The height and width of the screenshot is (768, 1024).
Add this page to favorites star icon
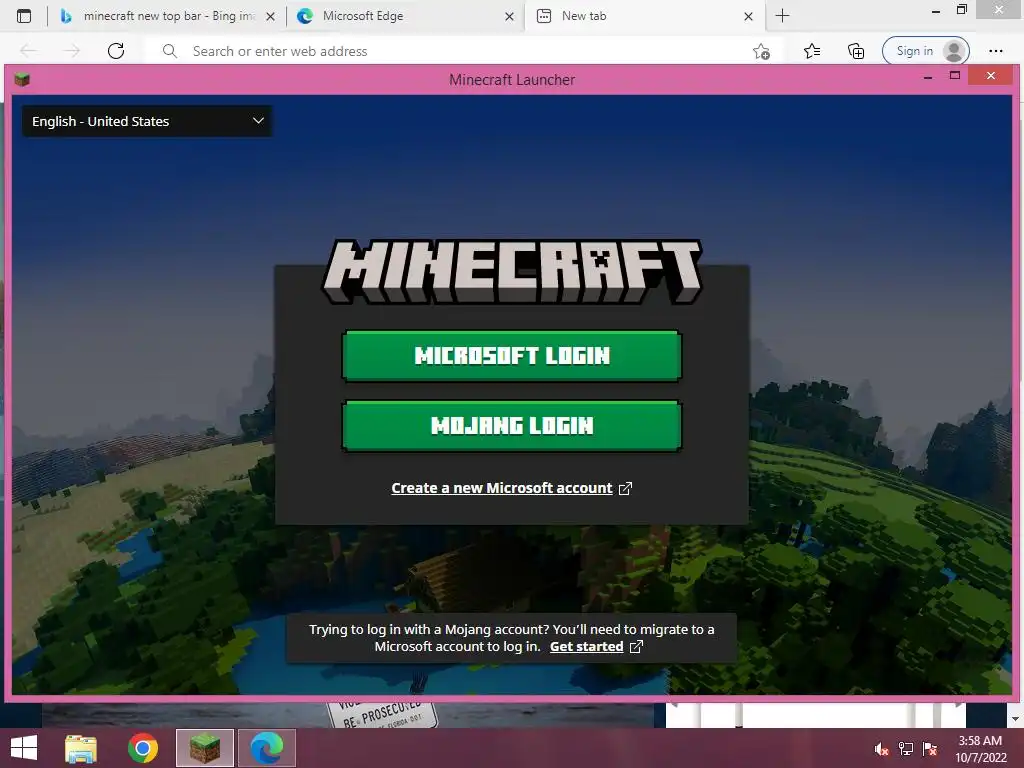[761, 51]
